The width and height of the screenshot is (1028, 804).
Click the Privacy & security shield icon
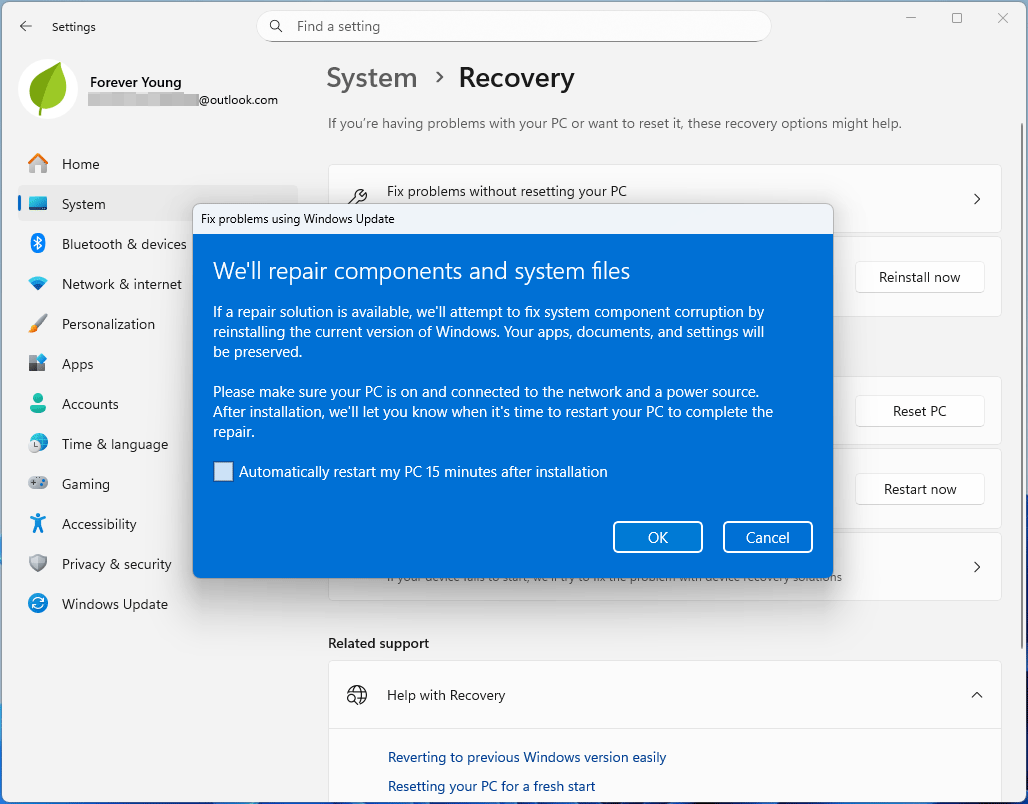[x=40, y=564]
